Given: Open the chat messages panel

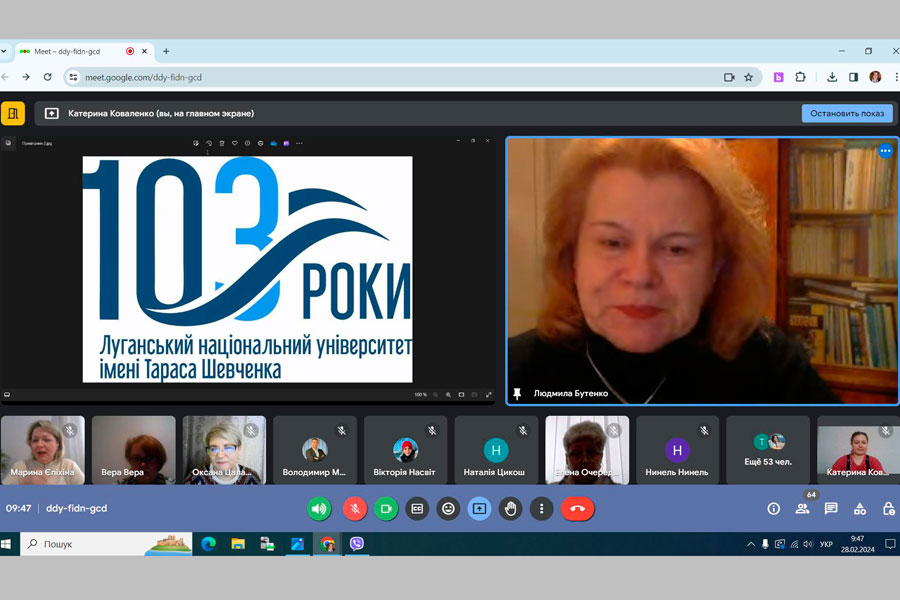Looking at the screenshot, I should point(831,509).
